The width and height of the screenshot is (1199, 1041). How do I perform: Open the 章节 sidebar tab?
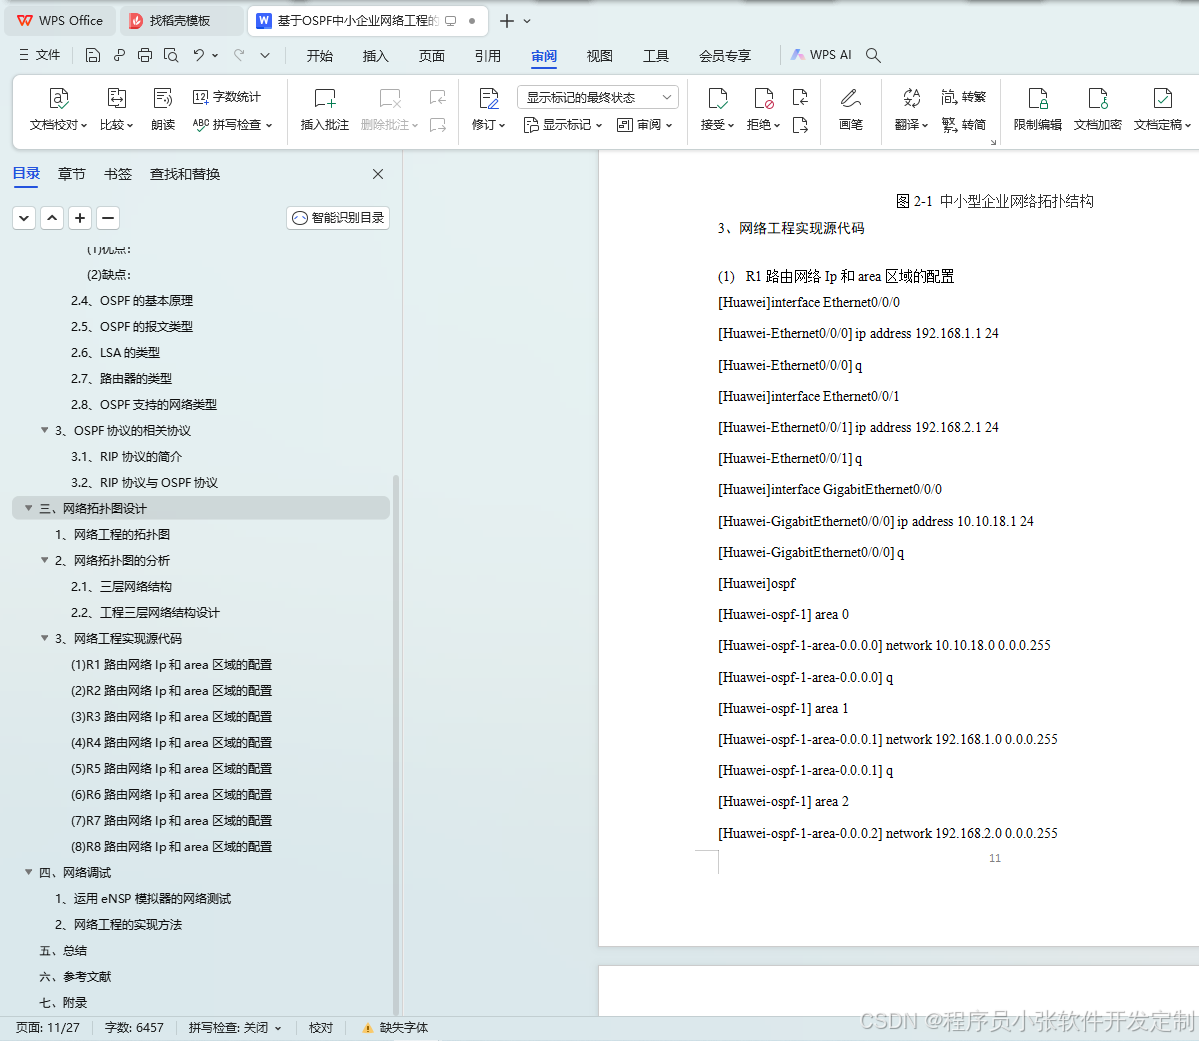click(71, 173)
